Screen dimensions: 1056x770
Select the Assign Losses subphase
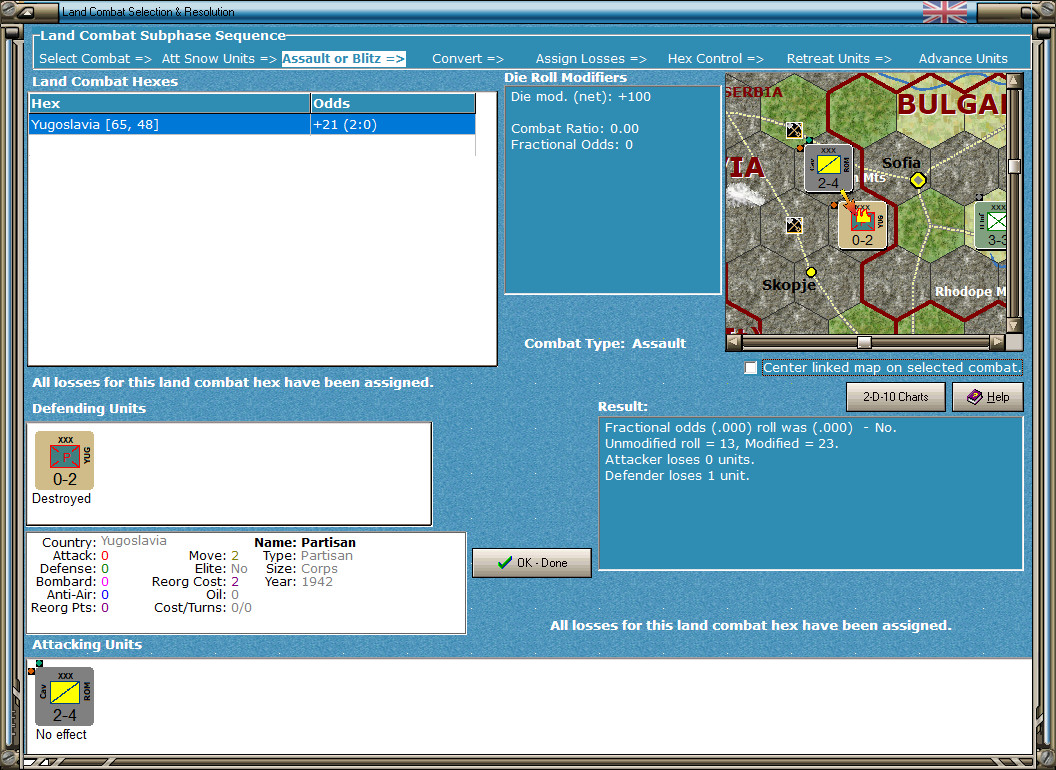pyautogui.click(x=591, y=59)
